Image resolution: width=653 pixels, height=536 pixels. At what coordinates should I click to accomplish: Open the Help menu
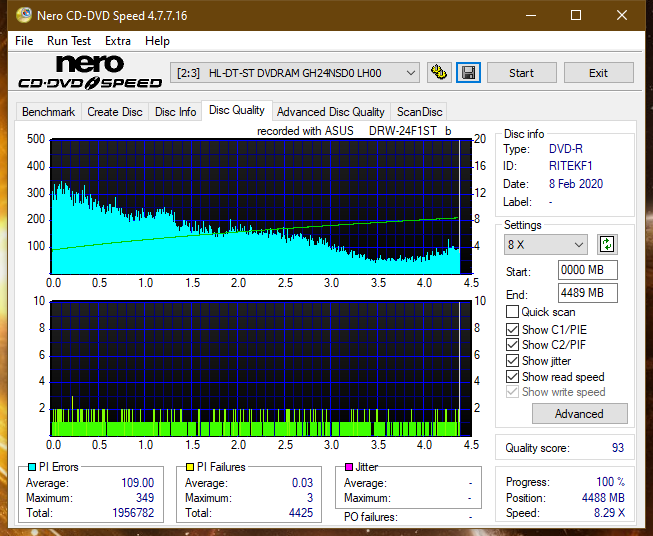click(157, 41)
